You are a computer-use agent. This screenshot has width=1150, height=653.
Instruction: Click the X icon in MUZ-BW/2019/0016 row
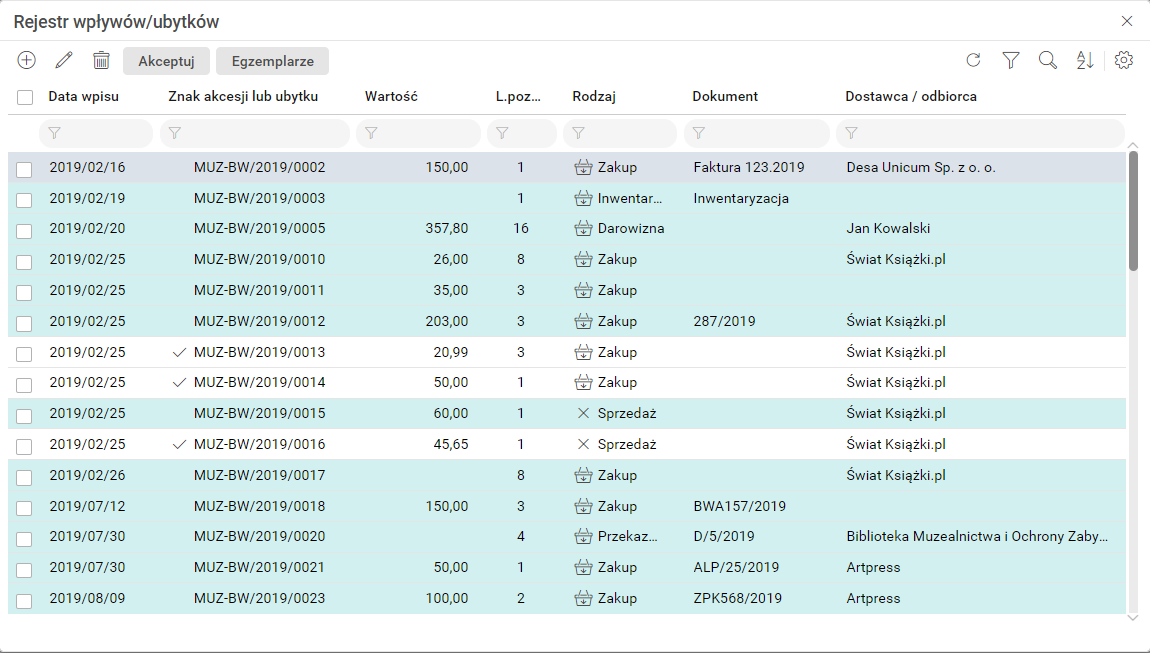point(583,444)
